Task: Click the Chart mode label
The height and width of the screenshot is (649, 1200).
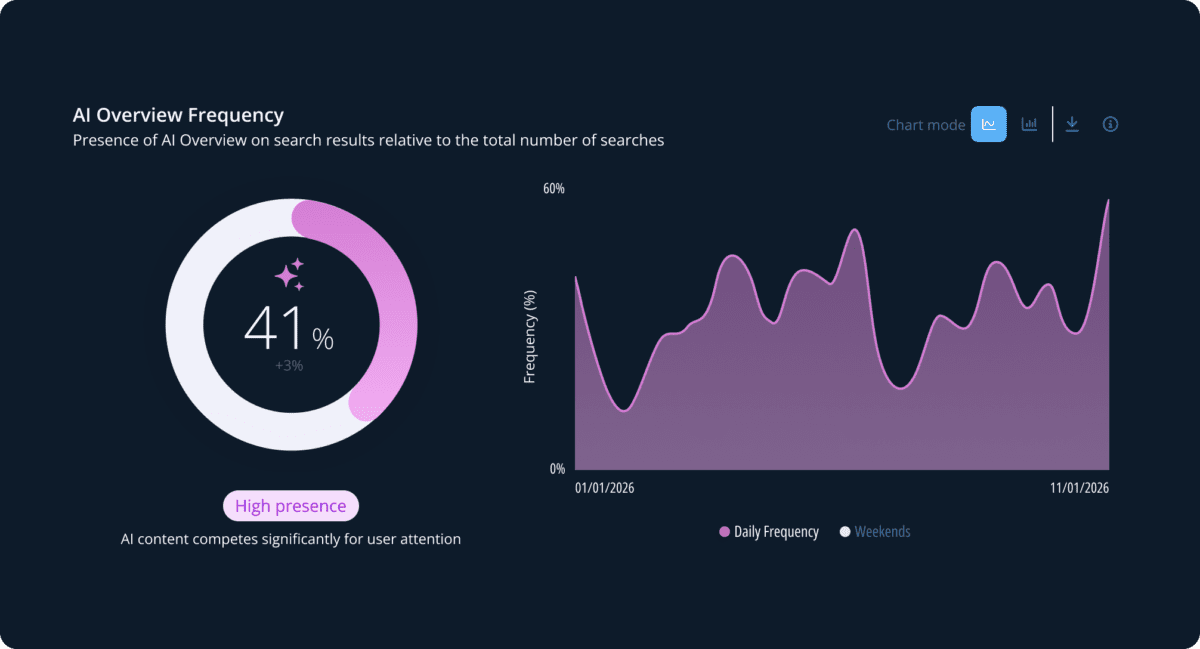Action: [x=926, y=125]
